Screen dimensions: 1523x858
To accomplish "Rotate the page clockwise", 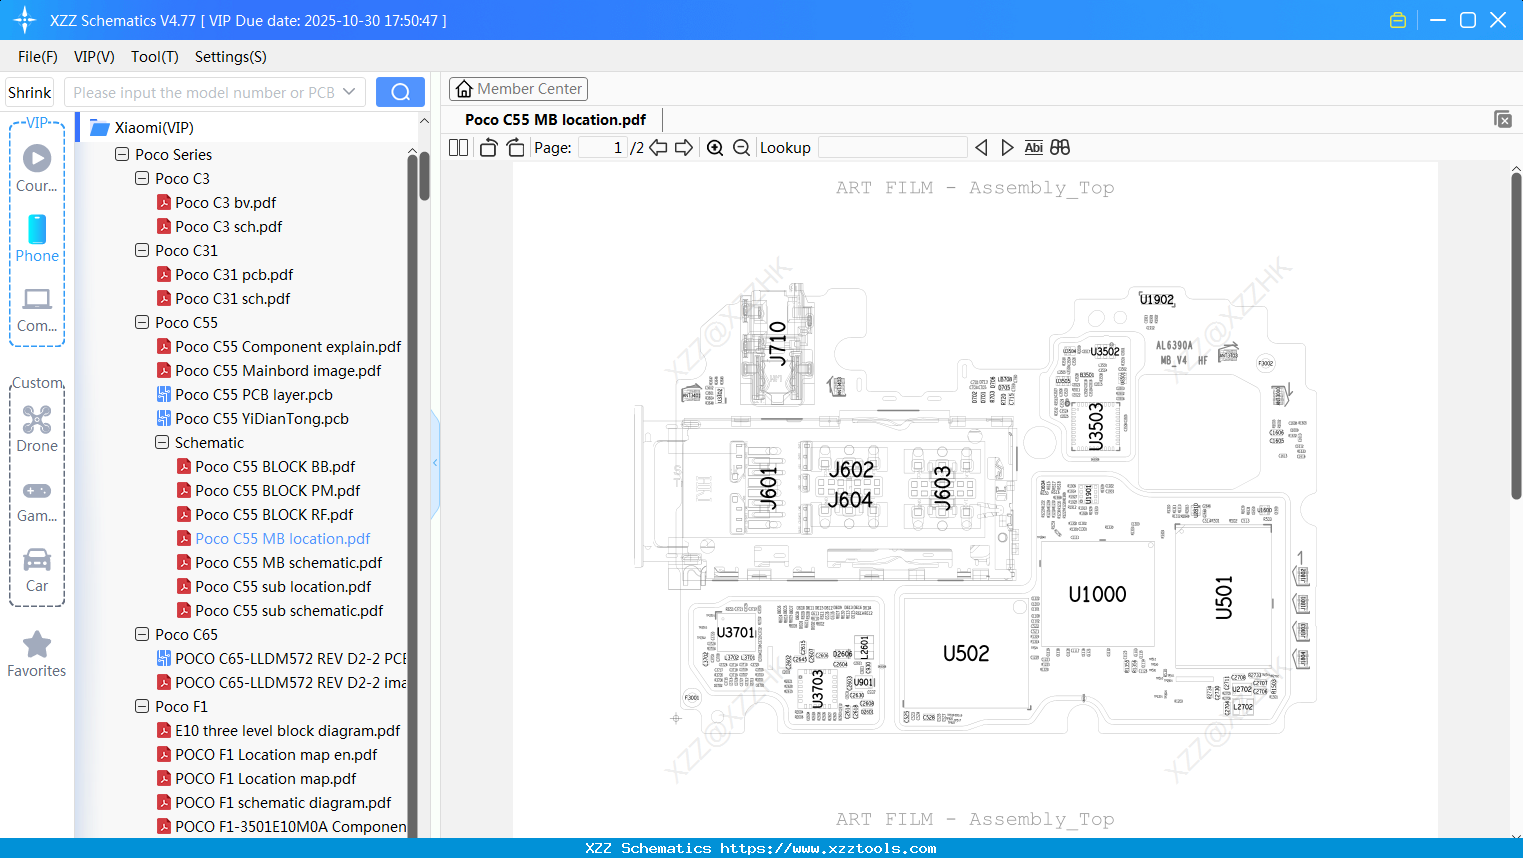I will coord(514,147).
